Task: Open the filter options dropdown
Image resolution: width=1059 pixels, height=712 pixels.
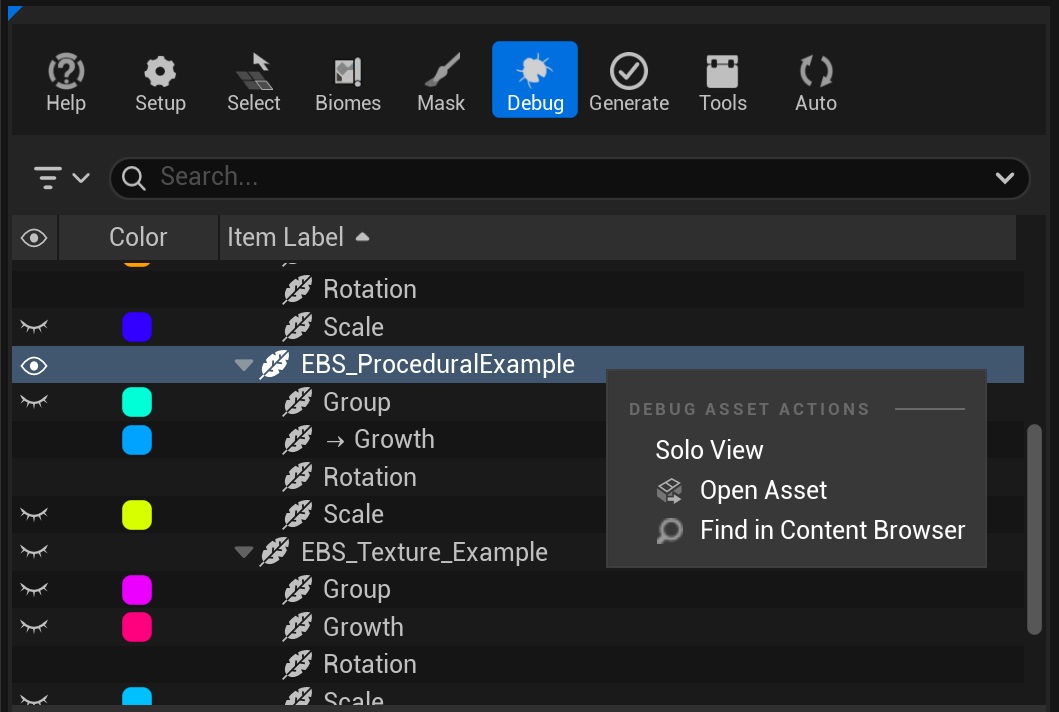Action: click(62, 178)
